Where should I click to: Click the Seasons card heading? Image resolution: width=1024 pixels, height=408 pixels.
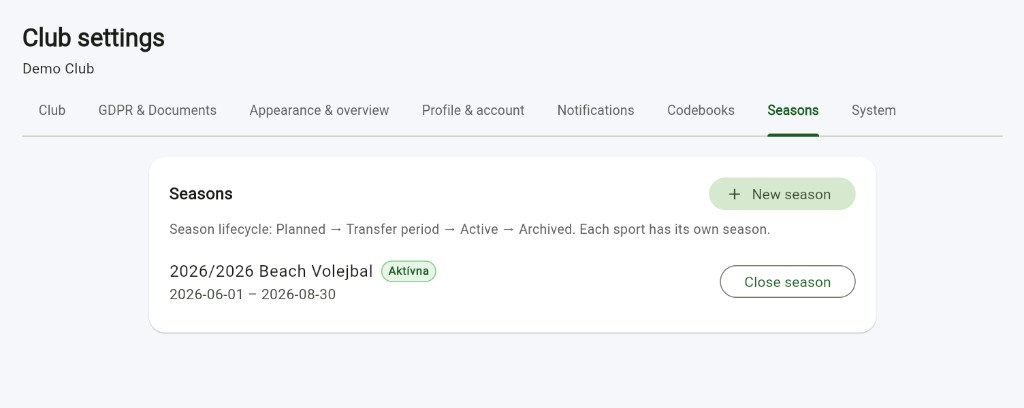pos(200,194)
